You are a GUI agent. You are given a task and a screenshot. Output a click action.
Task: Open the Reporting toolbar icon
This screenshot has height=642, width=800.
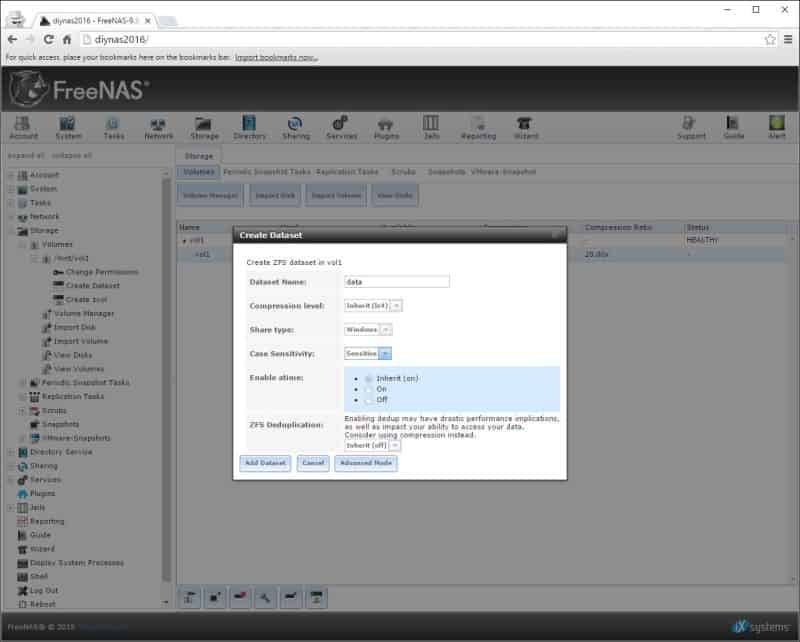[x=478, y=127]
